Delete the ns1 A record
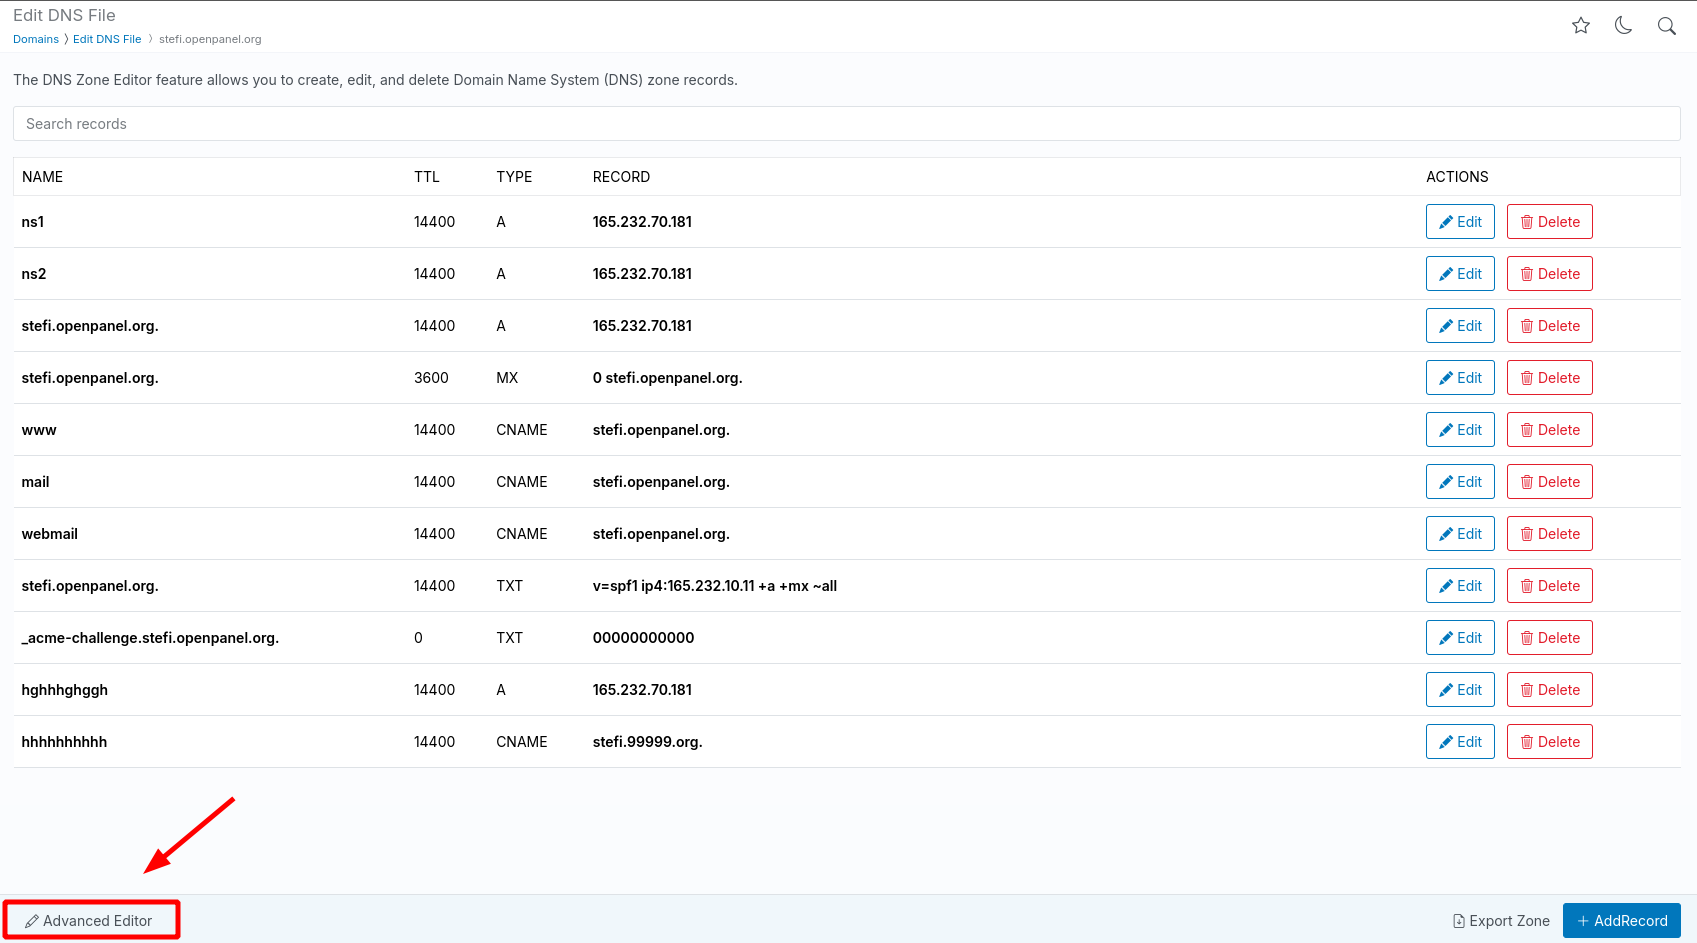Screen dimensions: 1697x943 (x=1549, y=222)
